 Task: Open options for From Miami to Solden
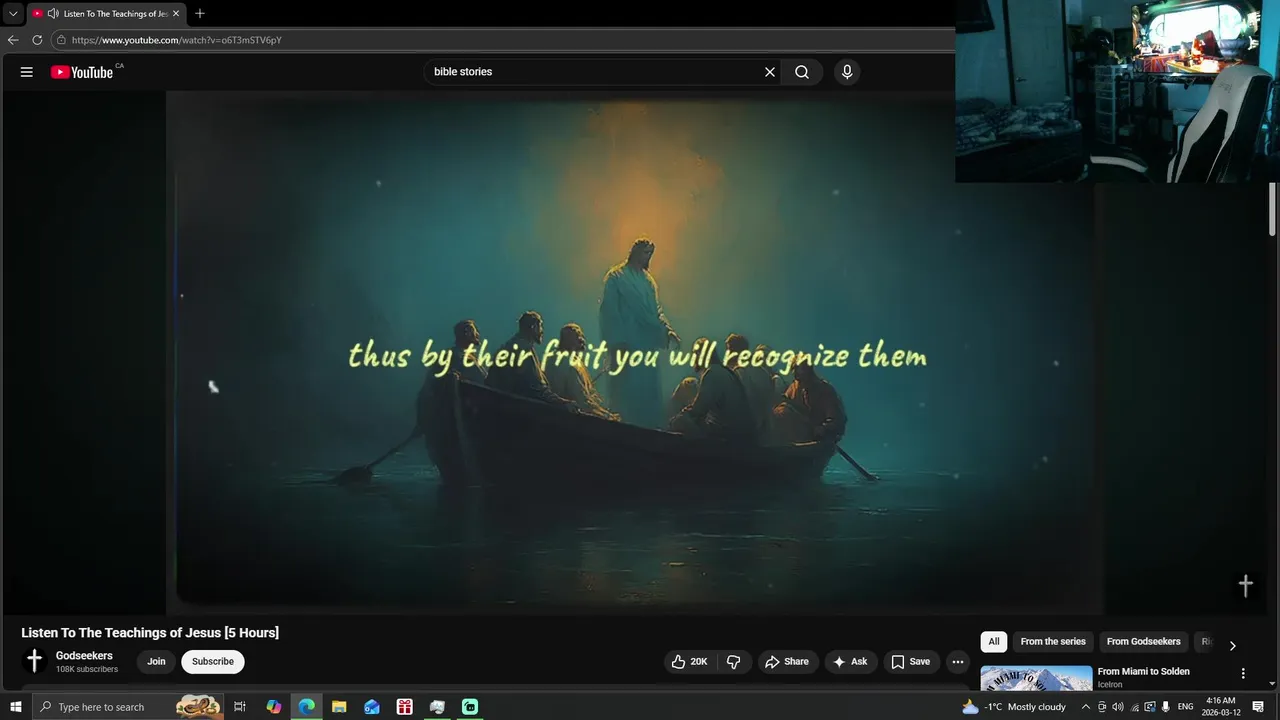[1243, 674]
